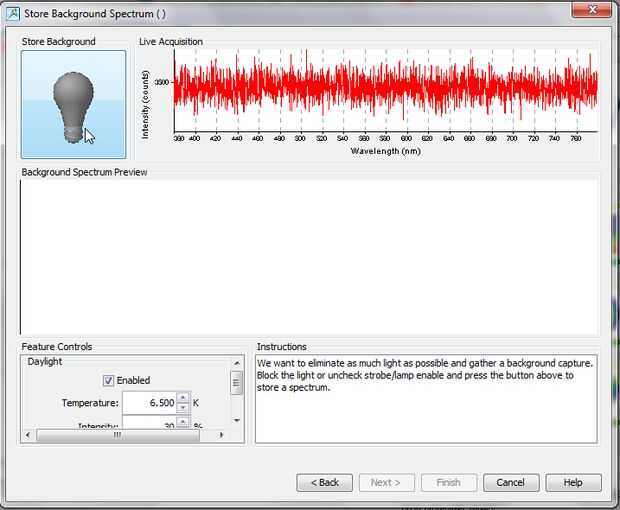Click the Store Background lightbulb button
The width and height of the screenshot is (620, 510).
point(74,104)
